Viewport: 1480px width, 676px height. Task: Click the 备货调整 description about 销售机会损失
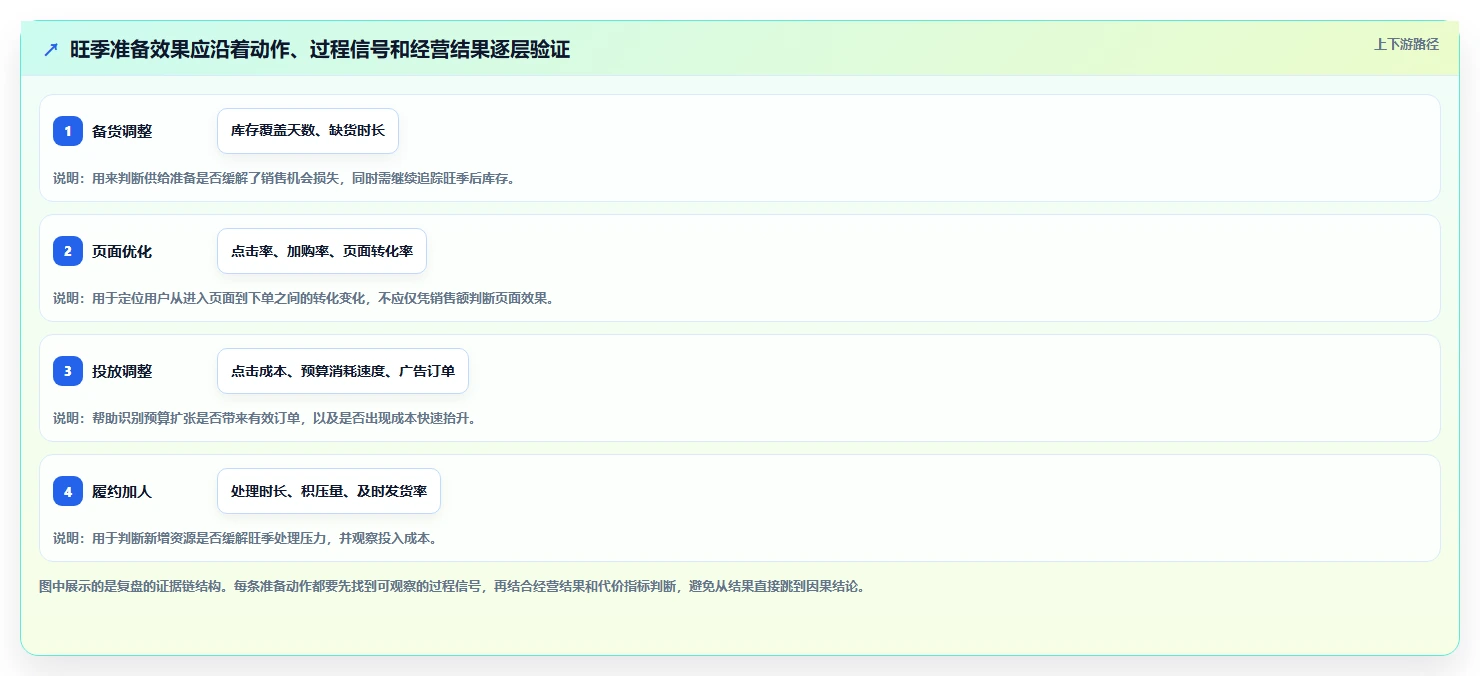(284, 178)
